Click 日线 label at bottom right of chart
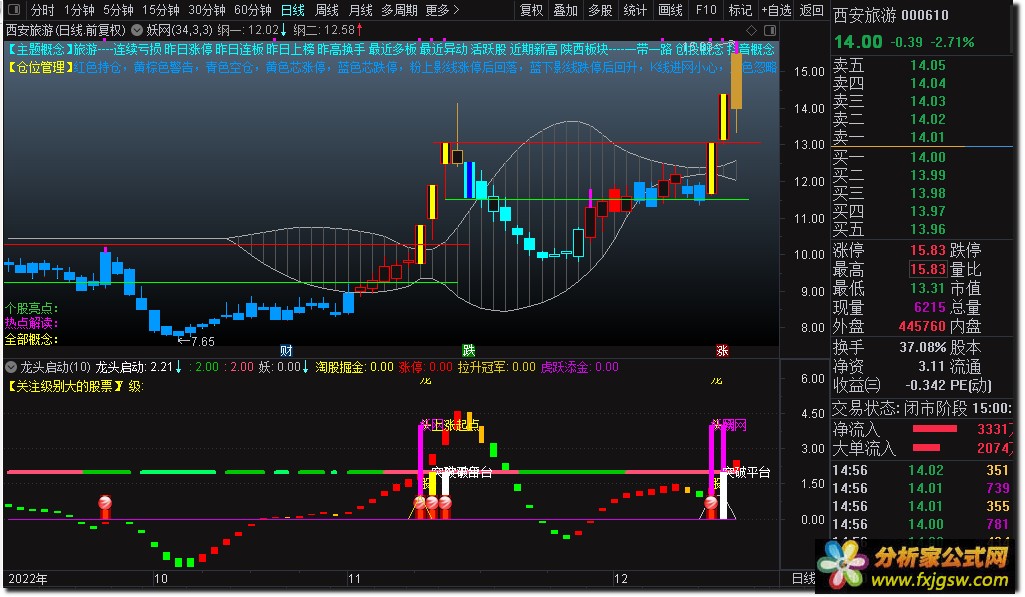This screenshot has width=1025, height=597. coord(803,579)
